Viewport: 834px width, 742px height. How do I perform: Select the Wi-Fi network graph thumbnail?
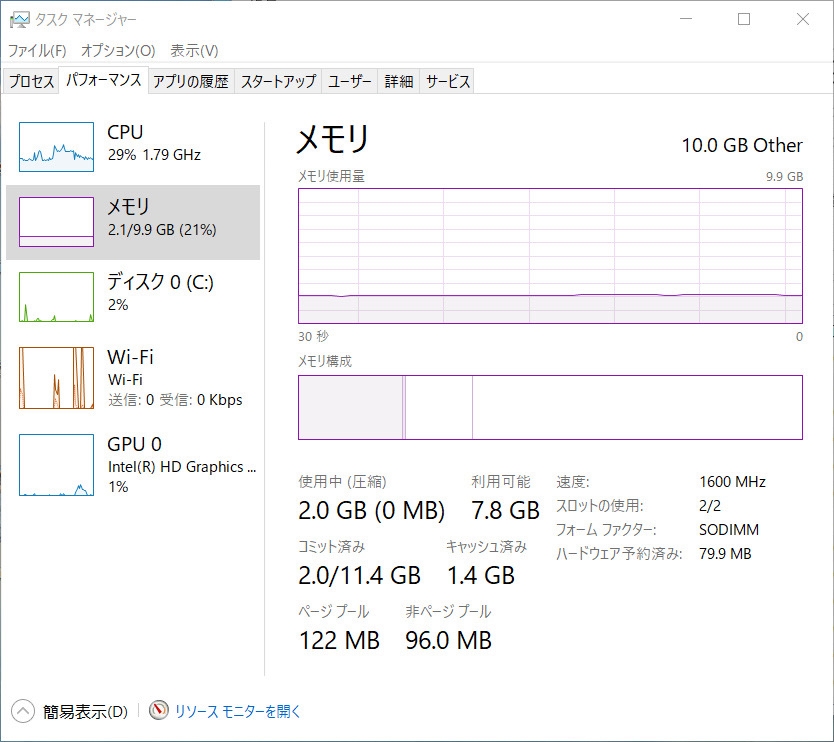(56, 378)
